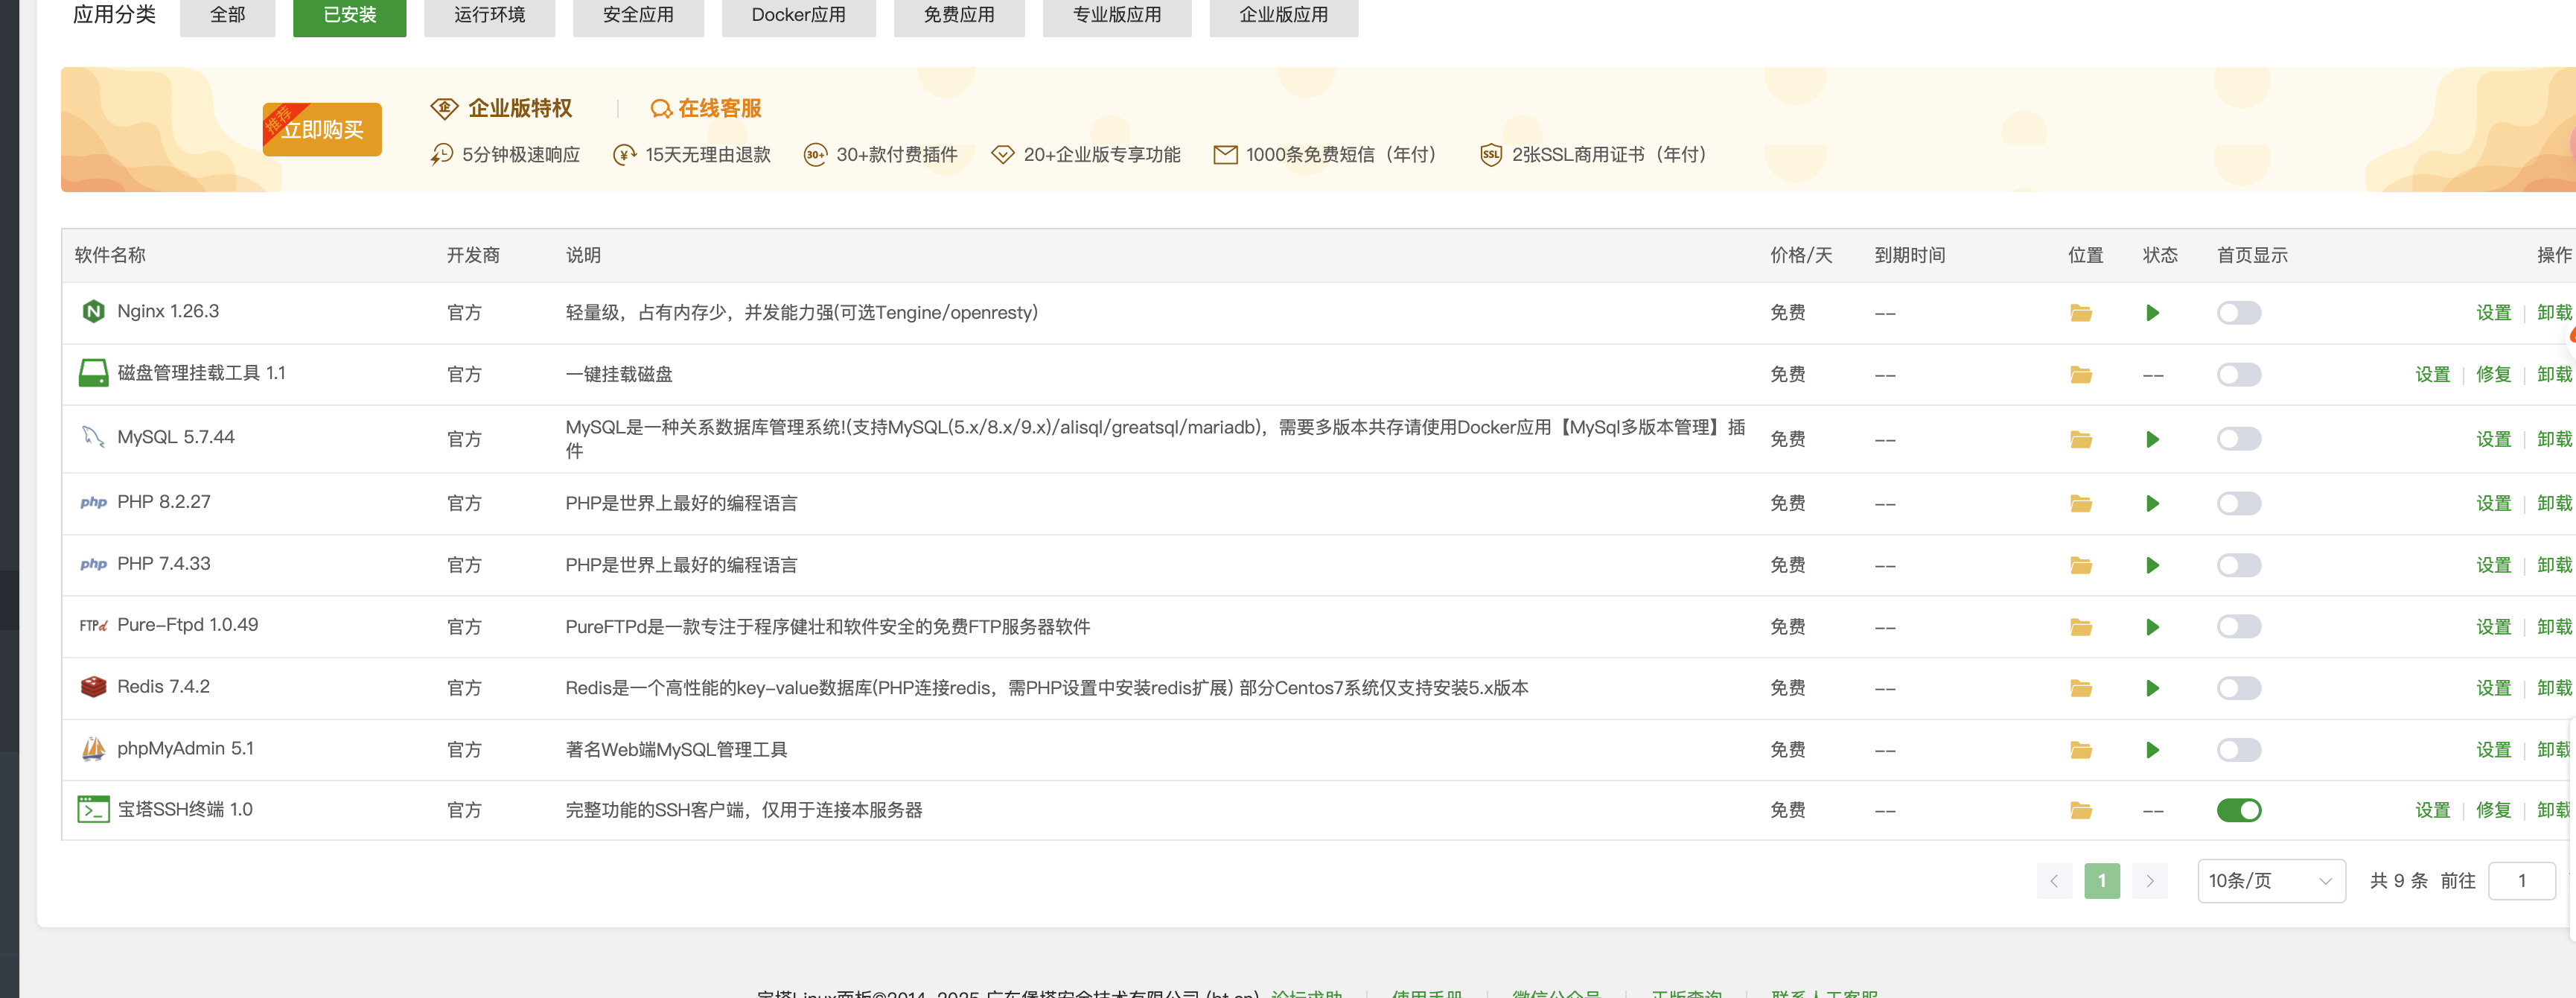Switch to 专业版应用 category tab
The image size is (2576, 998).
(x=1117, y=16)
